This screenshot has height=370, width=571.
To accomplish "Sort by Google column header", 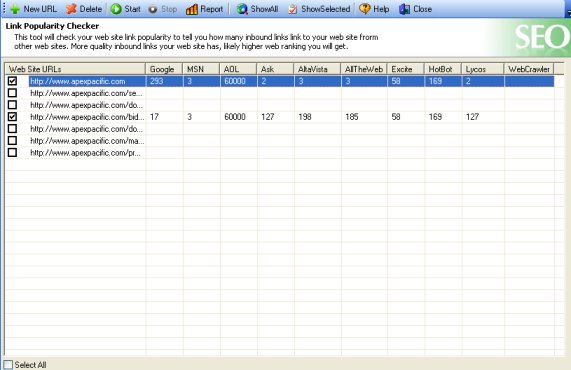I will [x=164, y=69].
